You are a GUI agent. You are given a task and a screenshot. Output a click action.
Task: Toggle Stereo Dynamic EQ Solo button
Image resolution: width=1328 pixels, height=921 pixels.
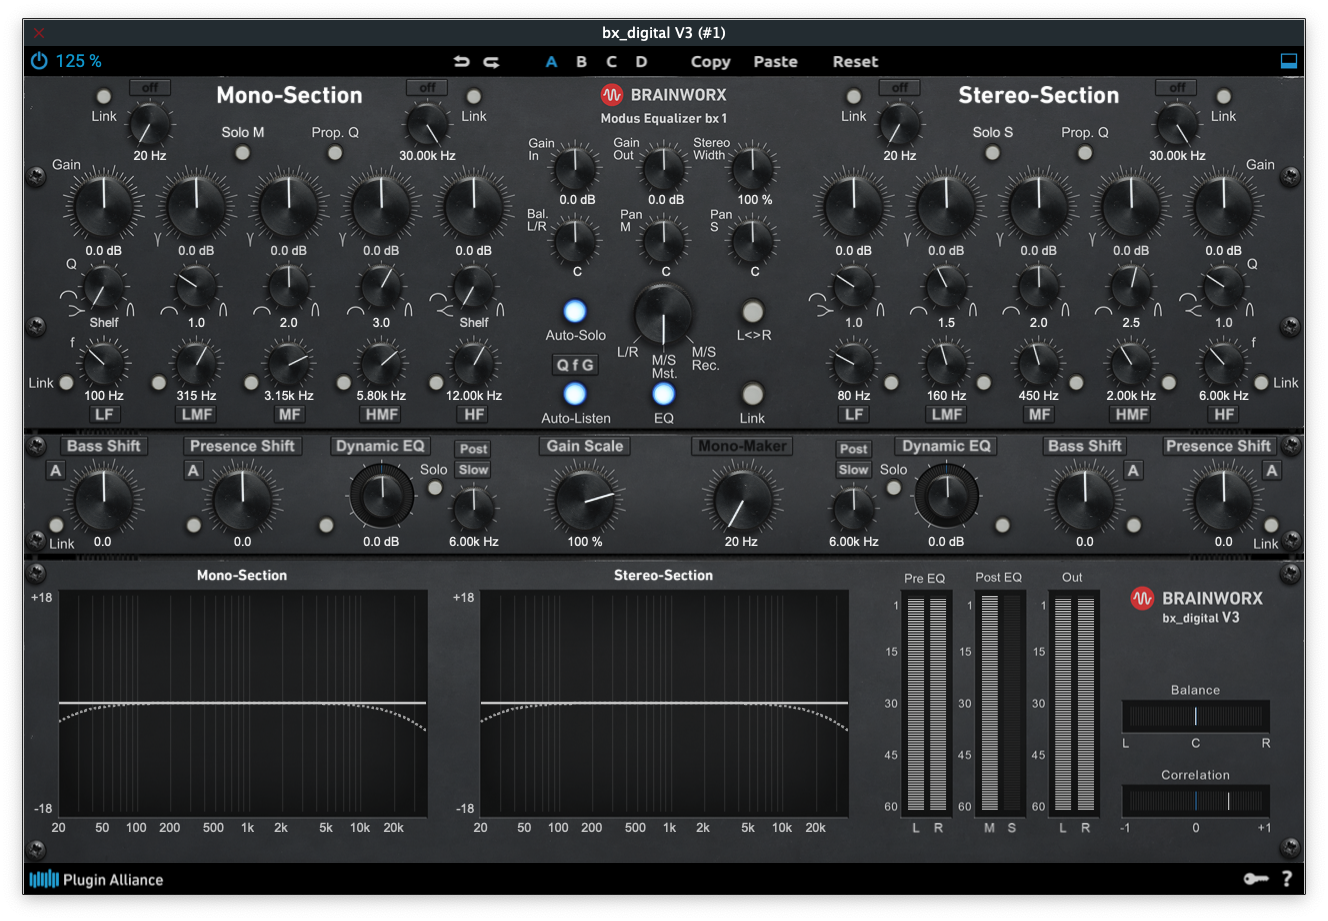(894, 488)
